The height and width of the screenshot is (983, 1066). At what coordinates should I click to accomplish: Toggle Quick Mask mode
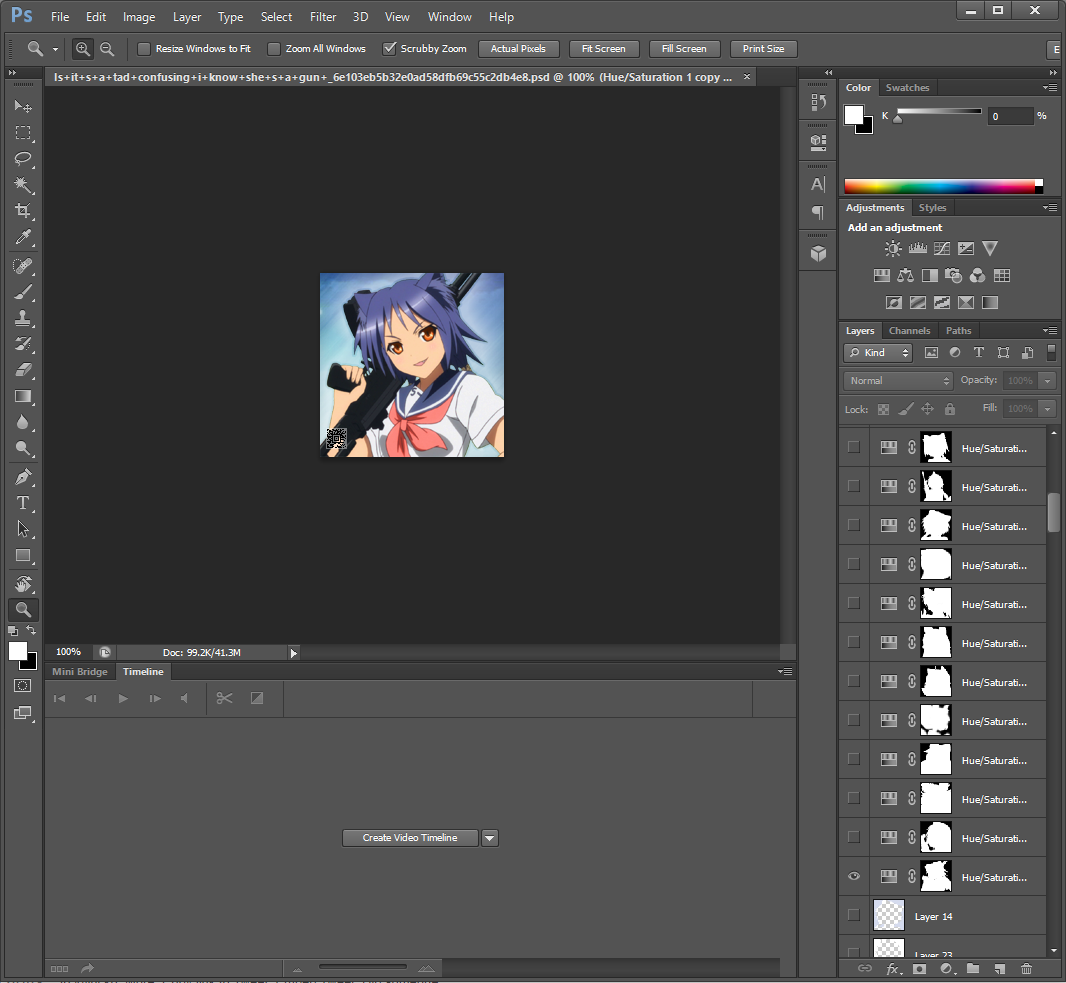22,686
